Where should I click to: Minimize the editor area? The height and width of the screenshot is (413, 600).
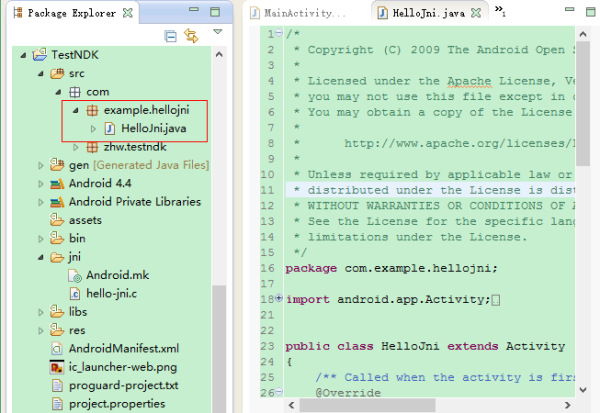[570, 9]
